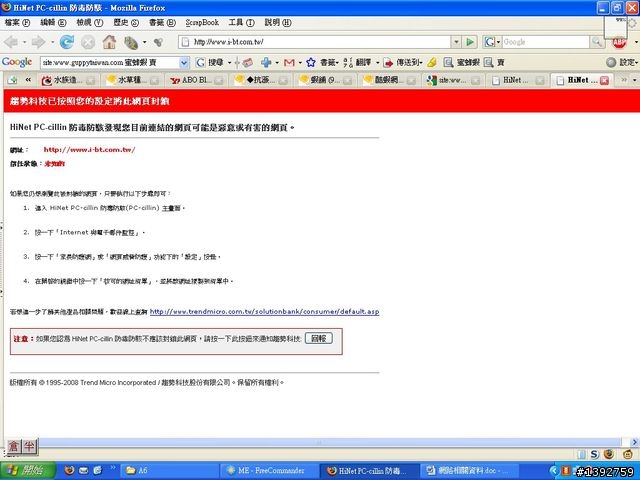640x480 pixels.
Task: Click the orange face icon in status bar
Action: point(627,454)
